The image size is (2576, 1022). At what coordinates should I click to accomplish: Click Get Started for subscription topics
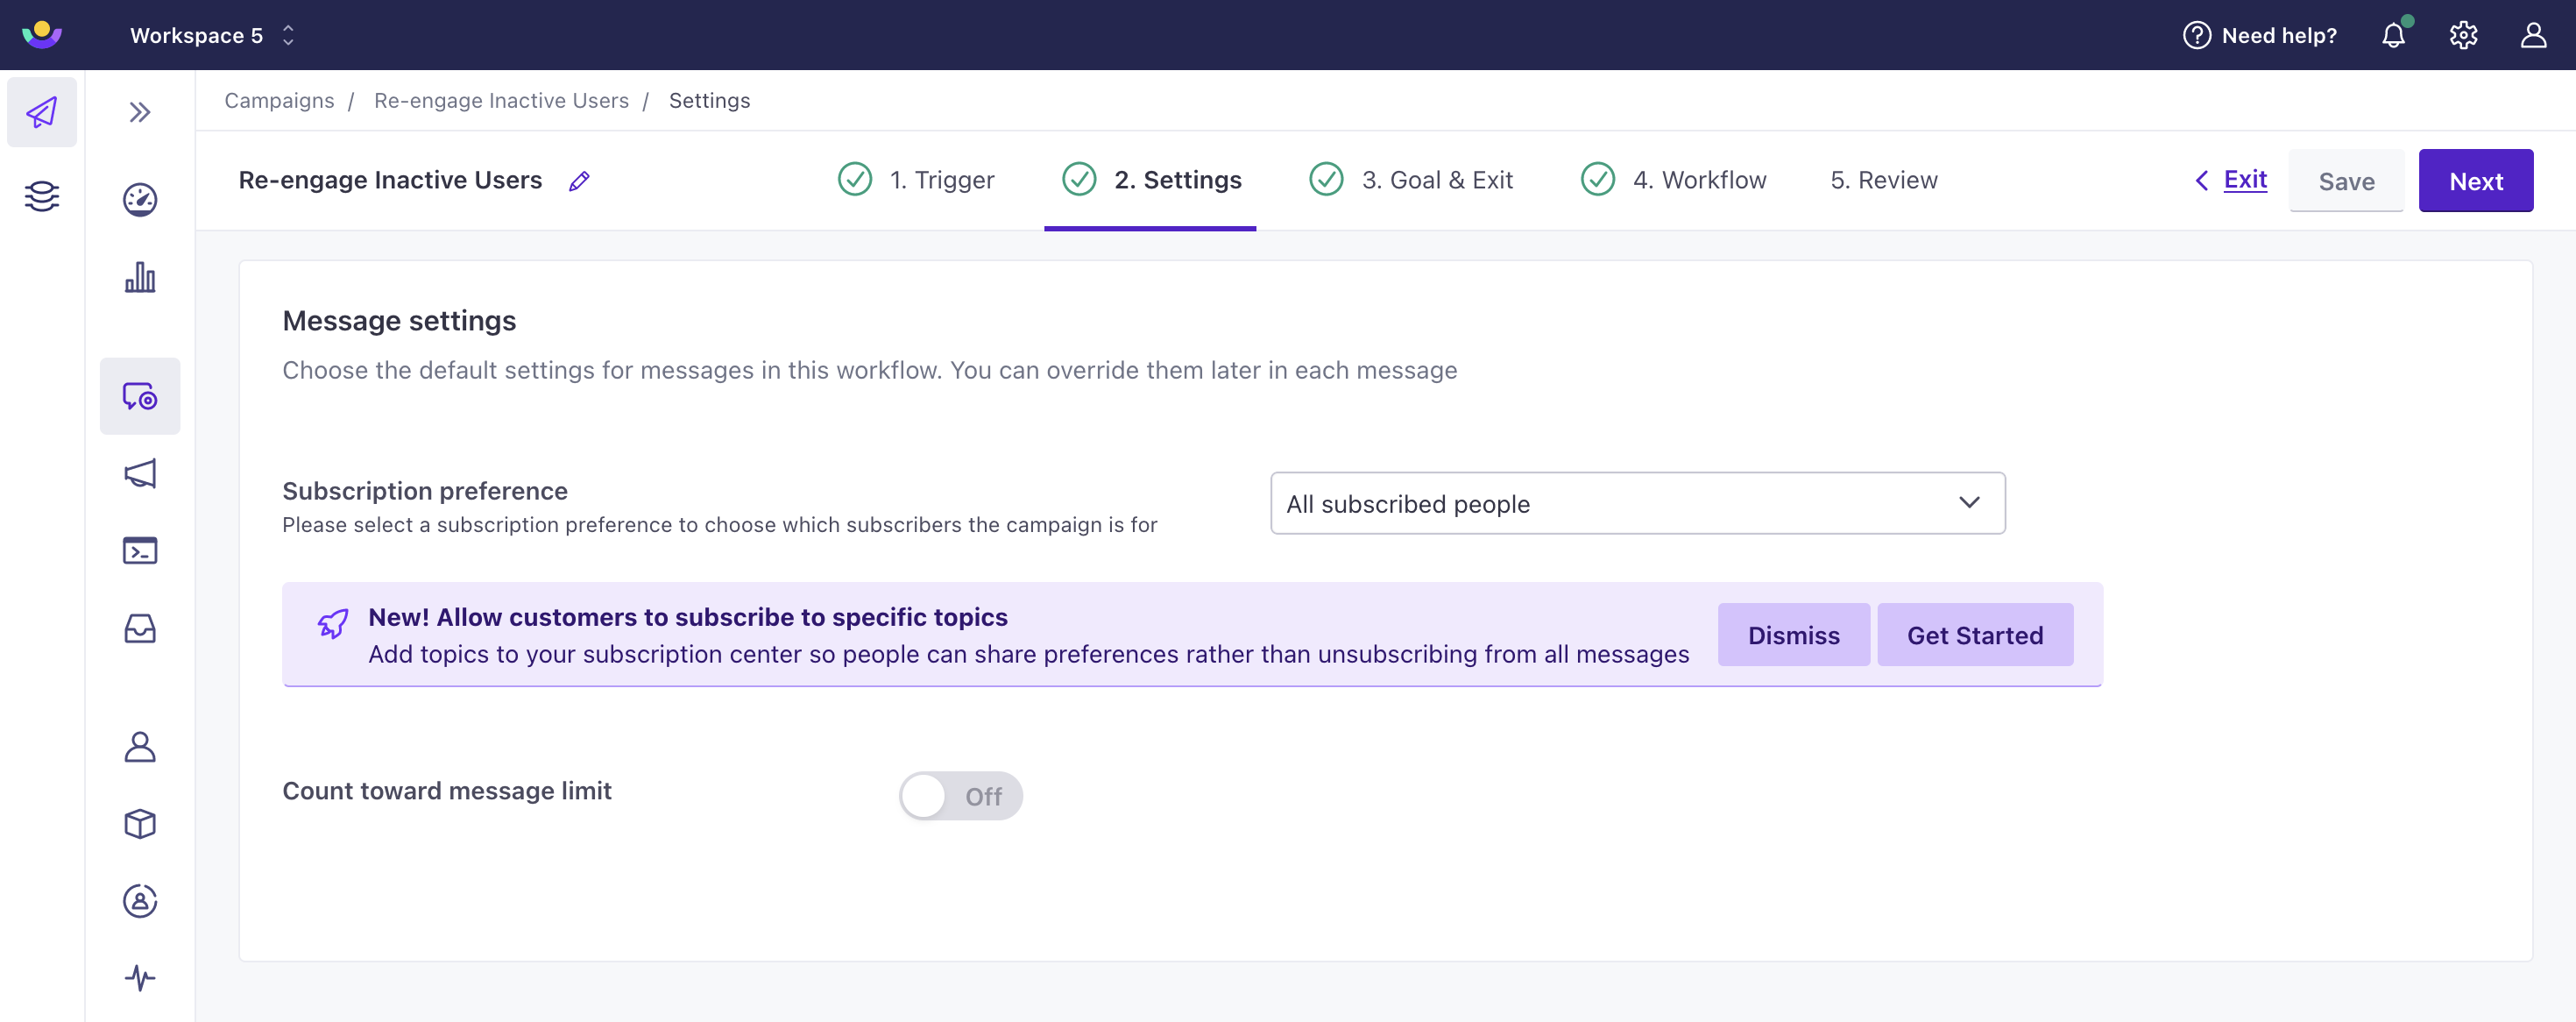[1975, 633]
